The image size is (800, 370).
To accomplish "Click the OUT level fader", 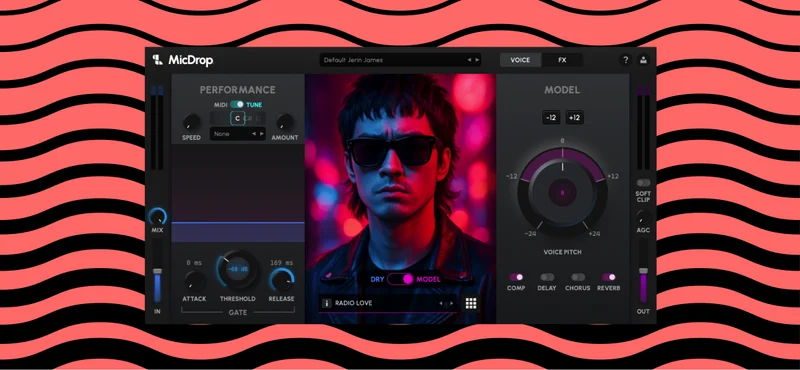I will (x=643, y=272).
